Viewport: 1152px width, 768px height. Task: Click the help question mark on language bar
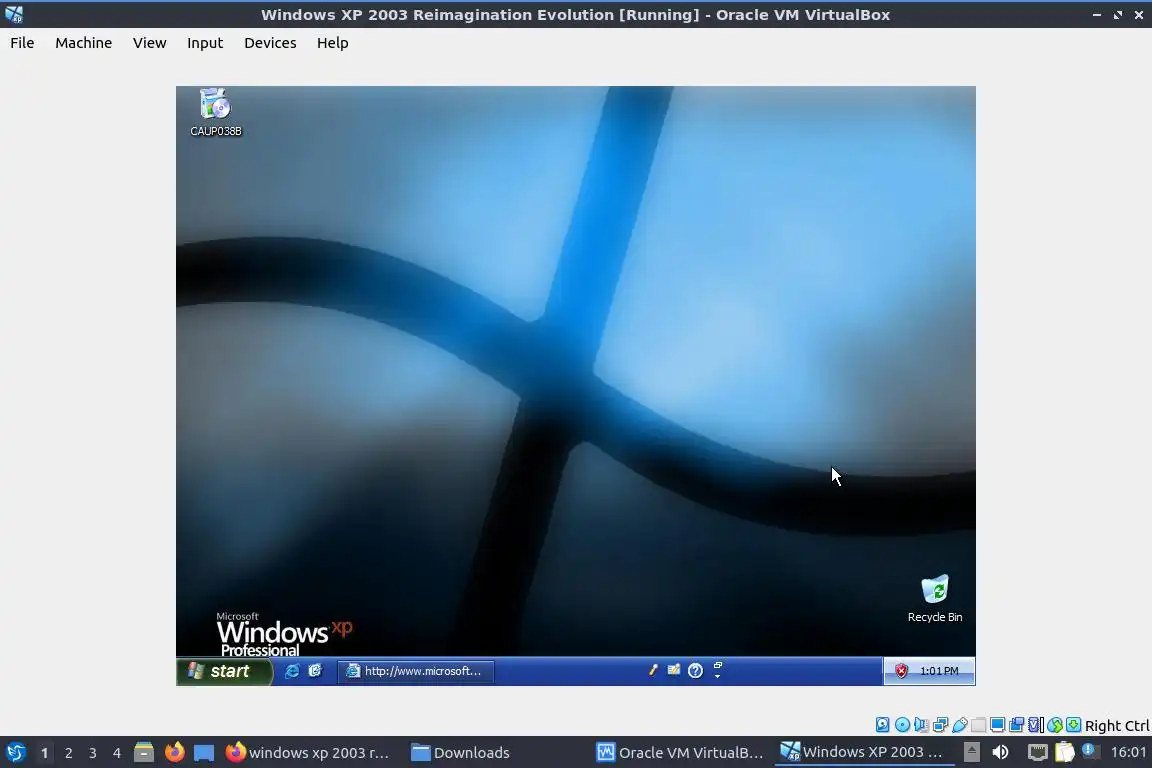coord(695,670)
